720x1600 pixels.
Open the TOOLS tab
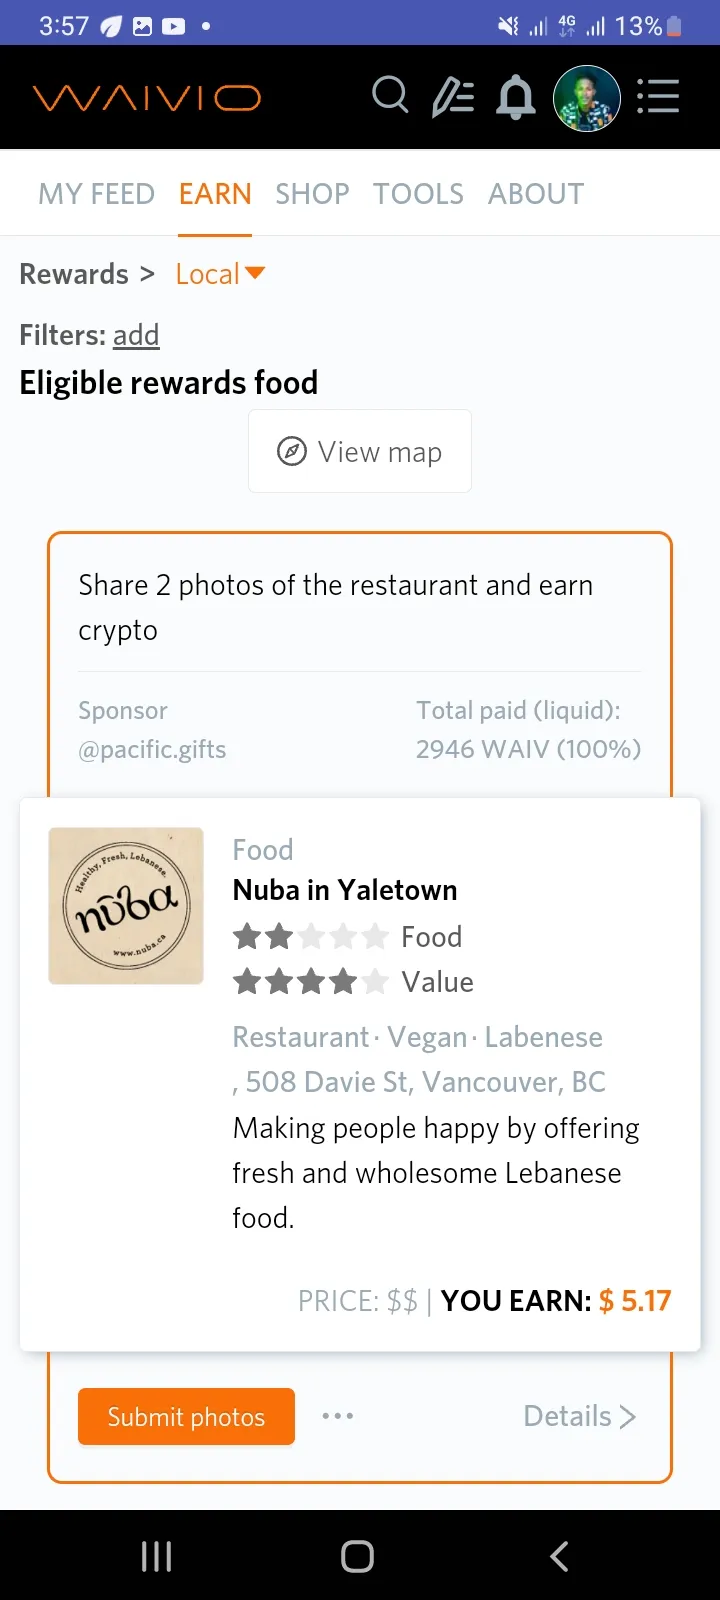tap(418, 194)
